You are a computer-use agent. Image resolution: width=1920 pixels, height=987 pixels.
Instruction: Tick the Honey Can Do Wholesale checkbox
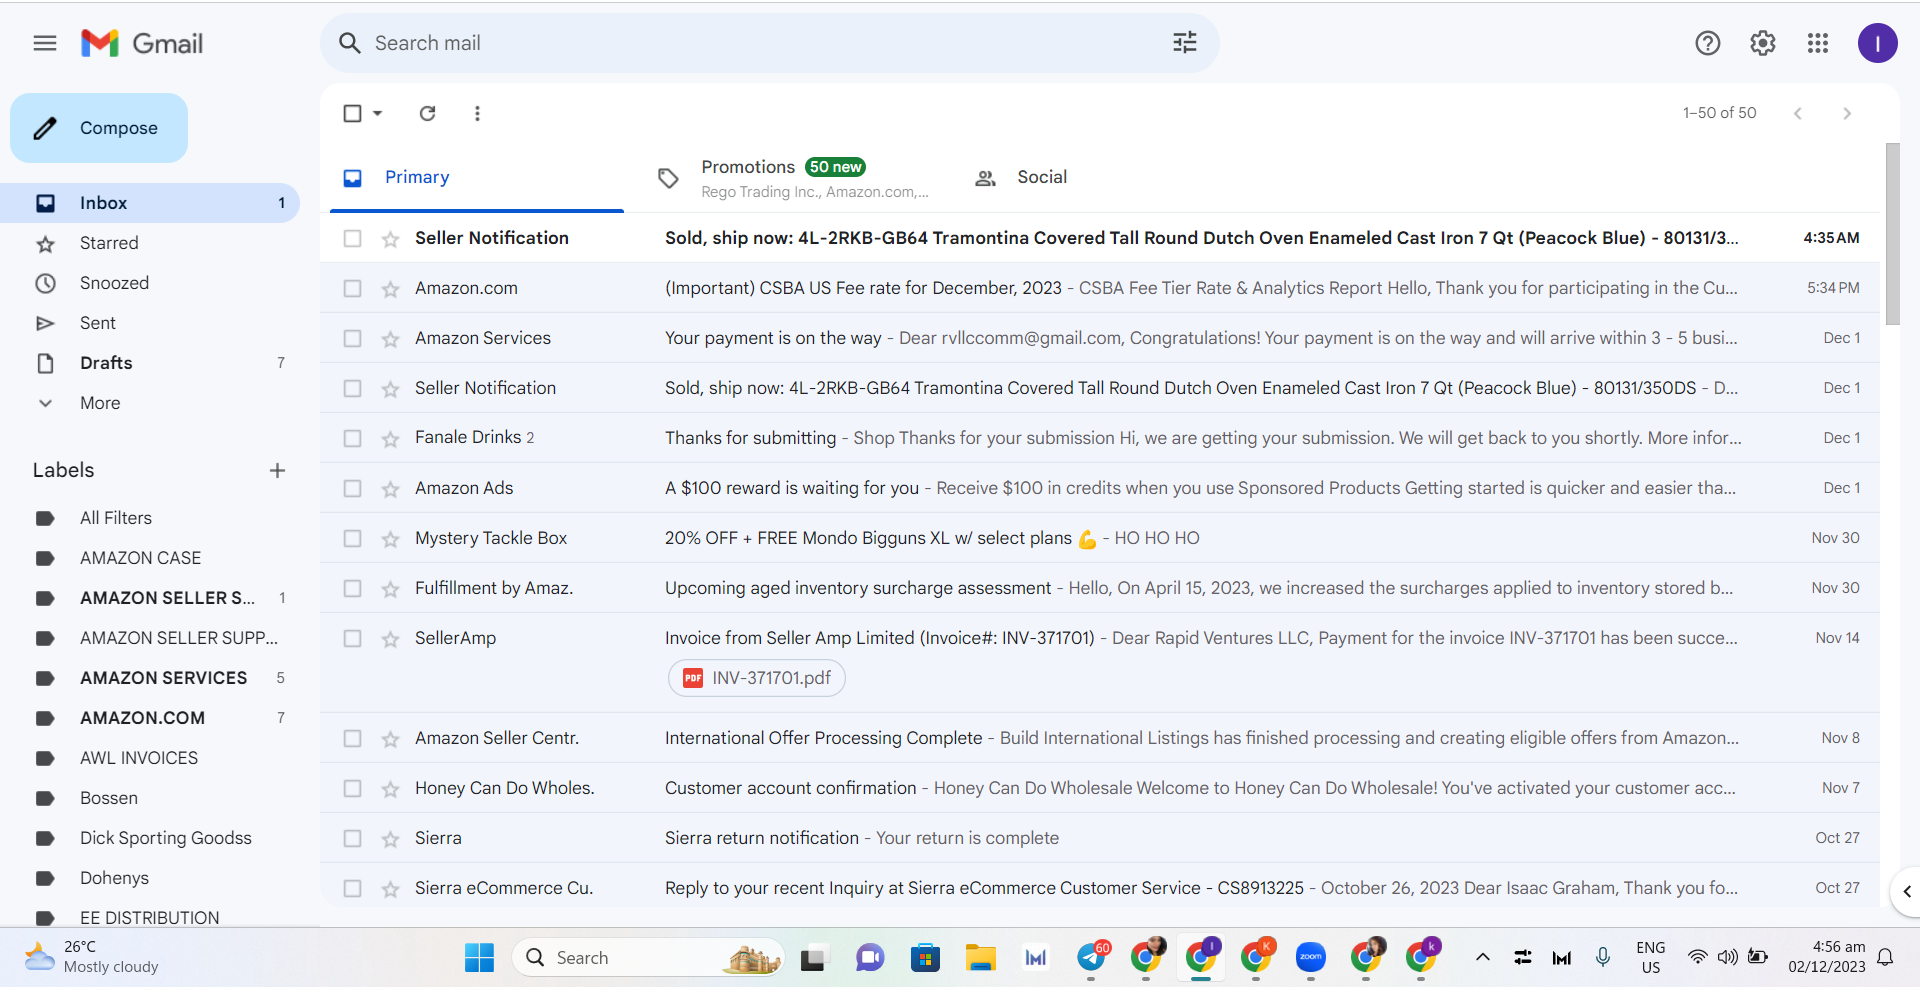(352, 788)
